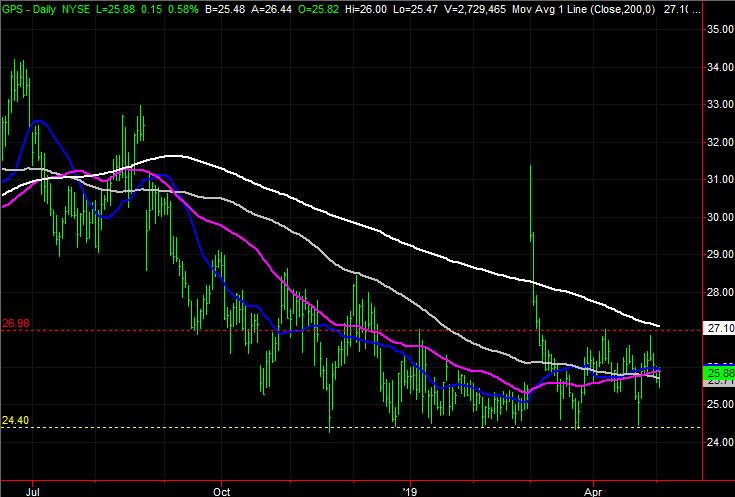Click the GPS ticker symbol in header
This screenshot has height=497, width=735.
[x=15, y=7]
